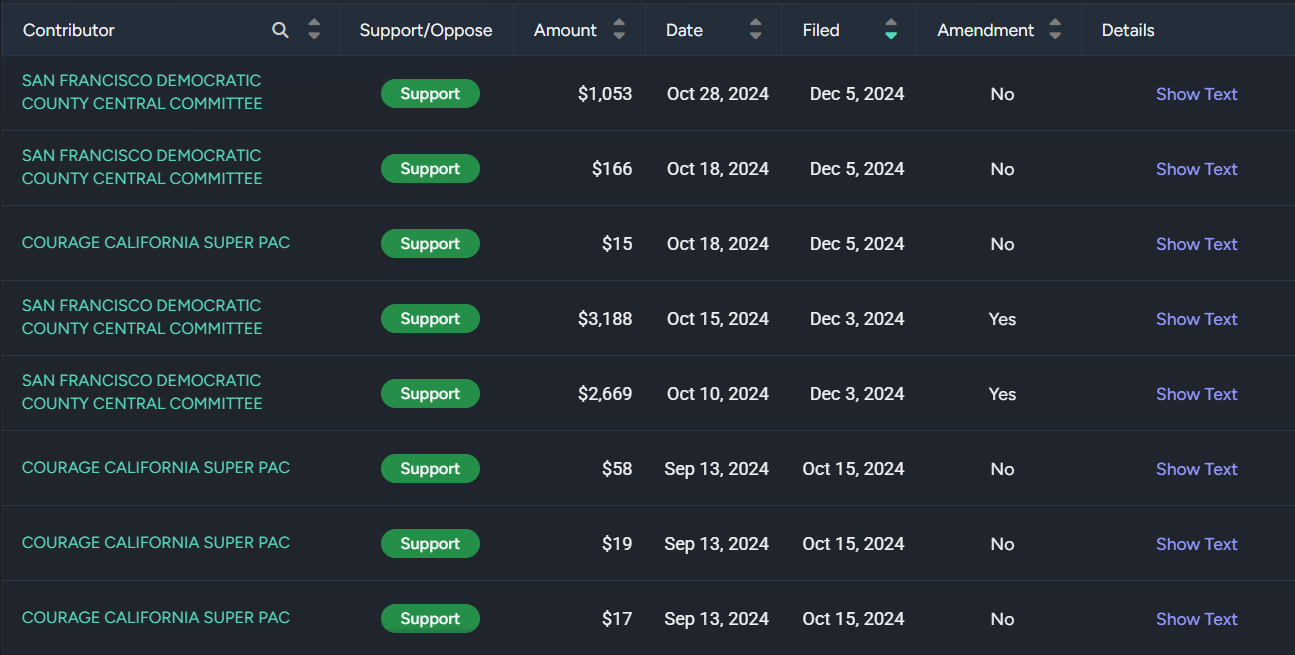This screenshot has width=1295, height=655.
Task: Open San Francisco Democratic Committee Oct 28 link
Action: [x=142, y=92]
